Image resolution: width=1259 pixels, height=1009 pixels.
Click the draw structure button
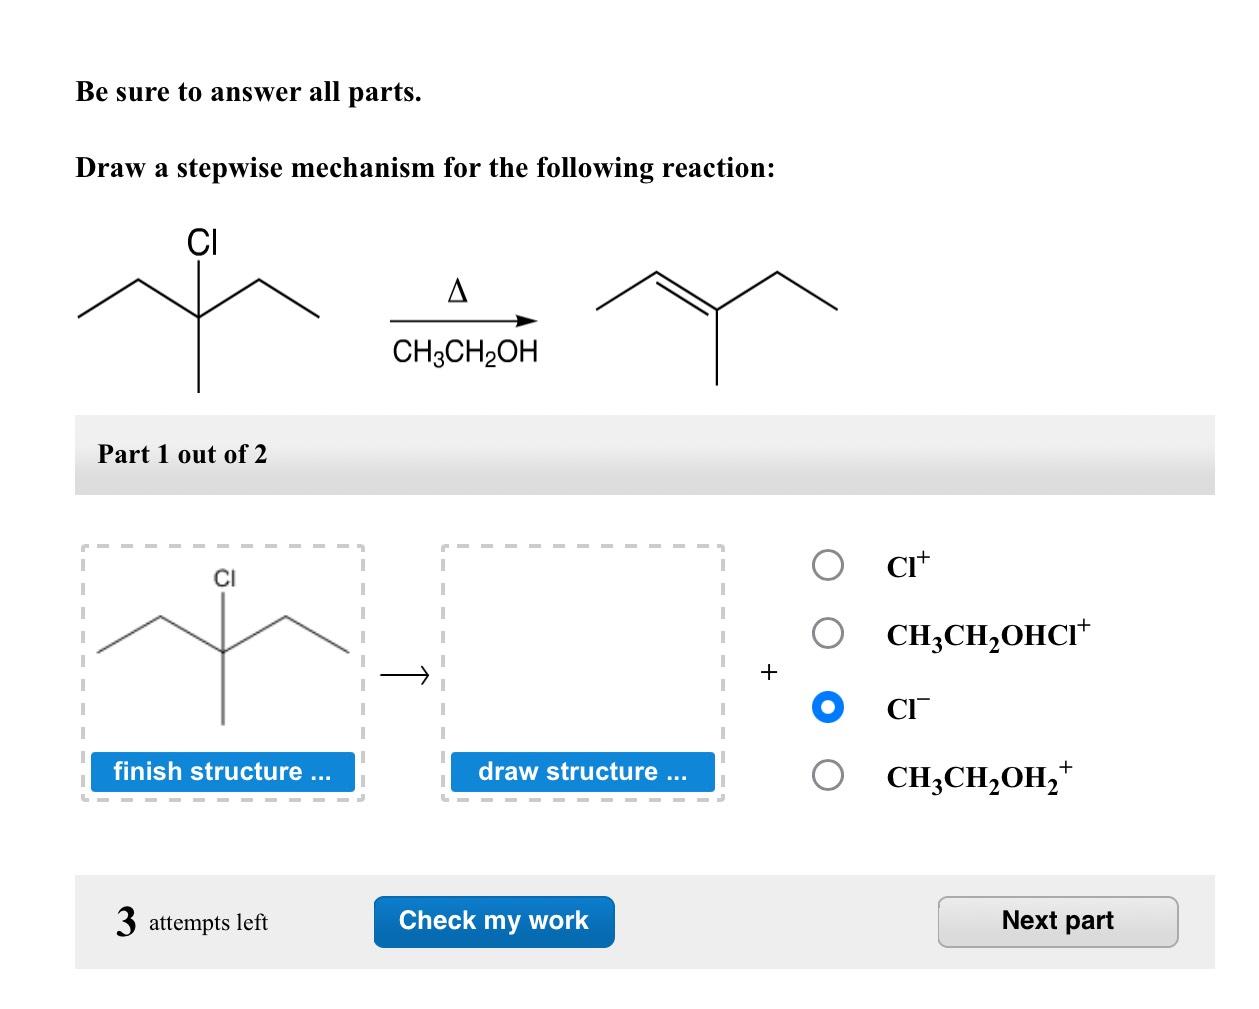tap(583, 771)
